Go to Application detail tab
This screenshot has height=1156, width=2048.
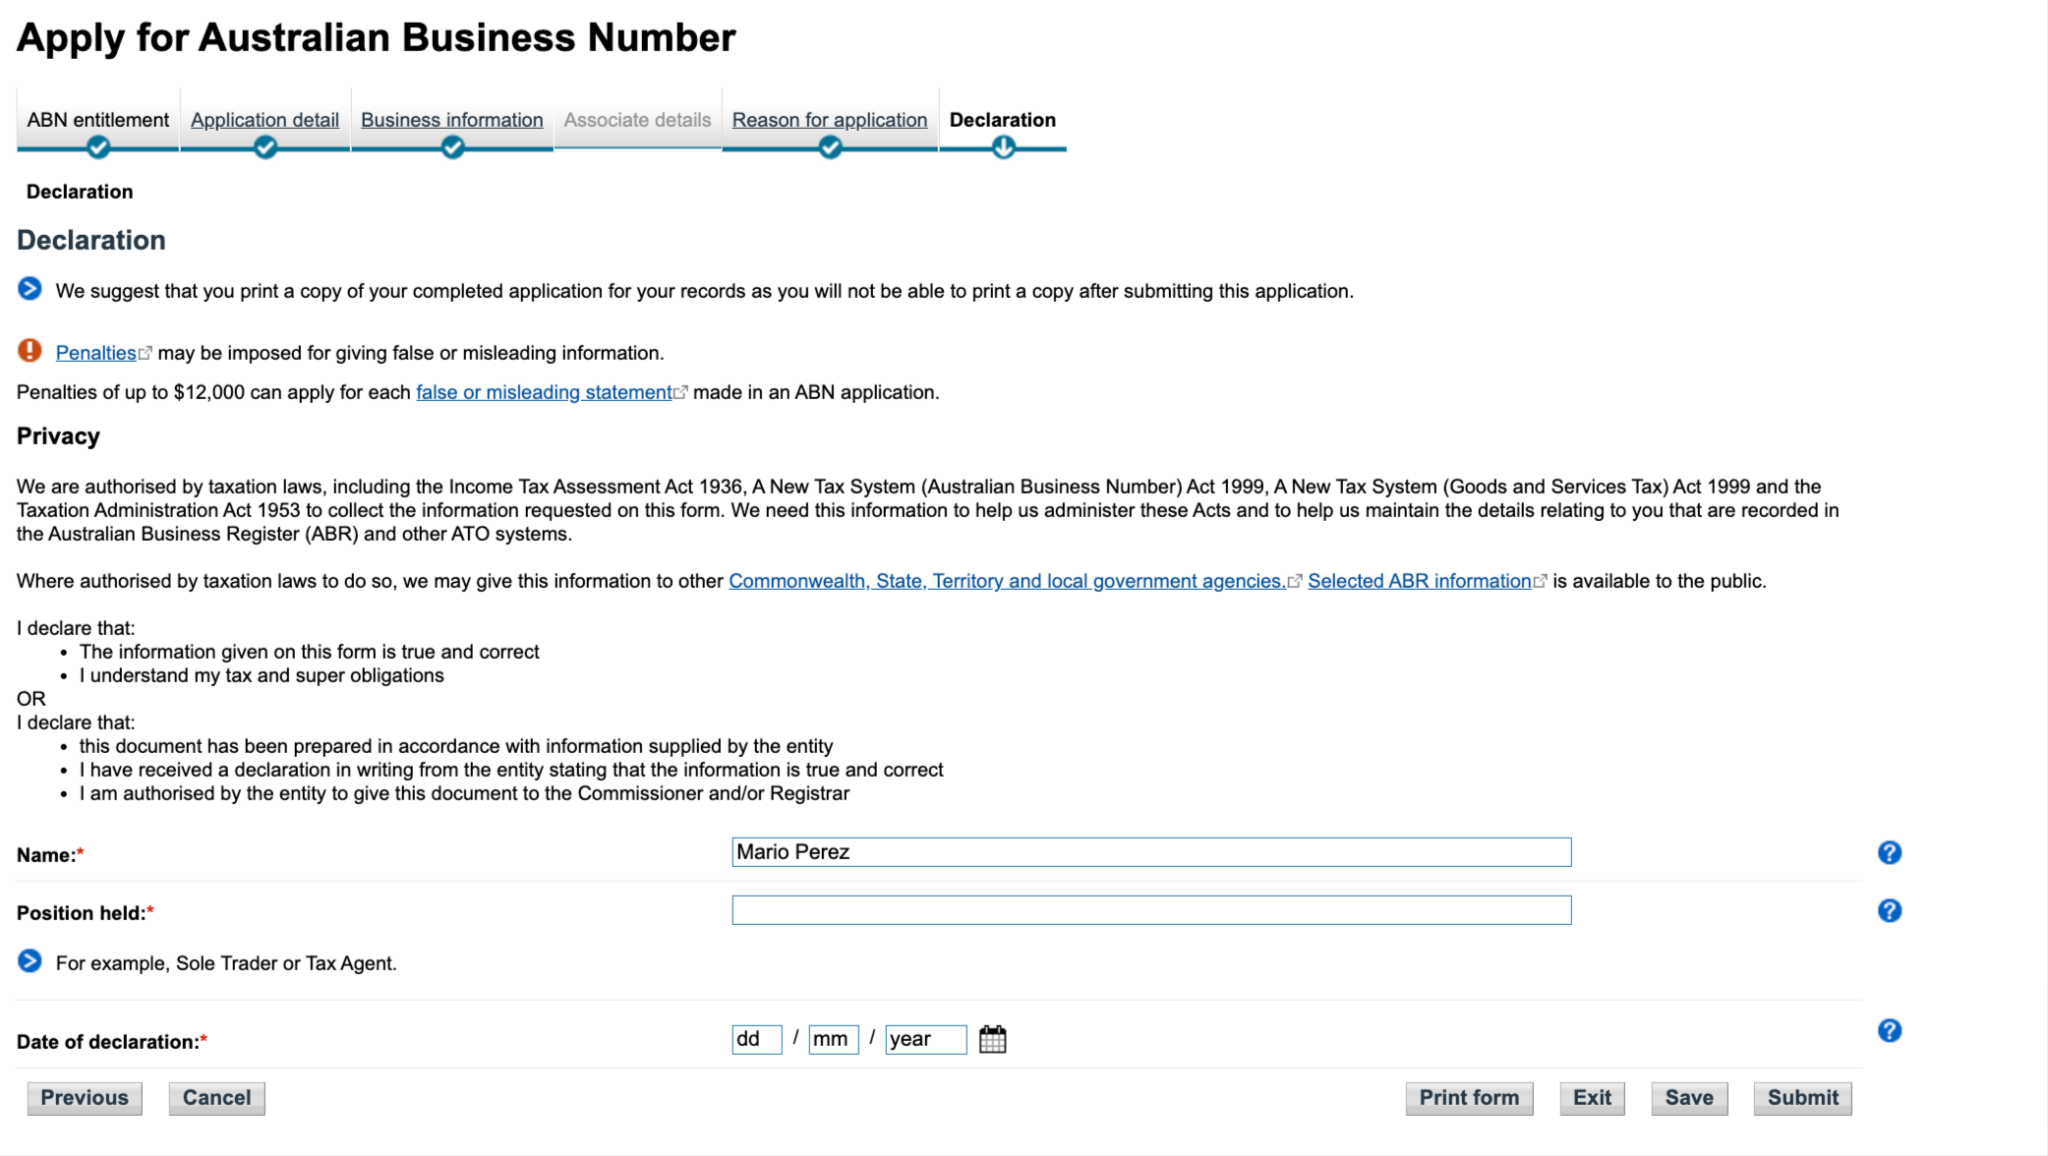(x=265, y=120)
